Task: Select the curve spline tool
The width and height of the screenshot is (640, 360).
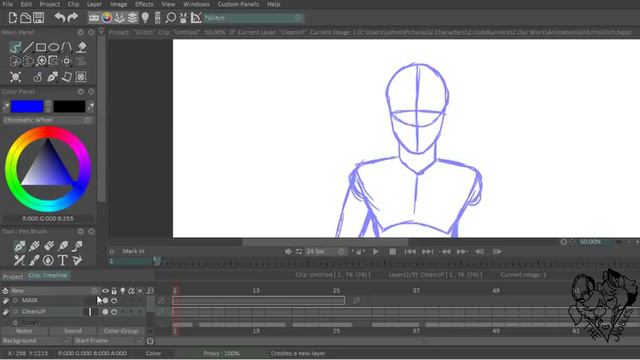Action: pos(67,47)
